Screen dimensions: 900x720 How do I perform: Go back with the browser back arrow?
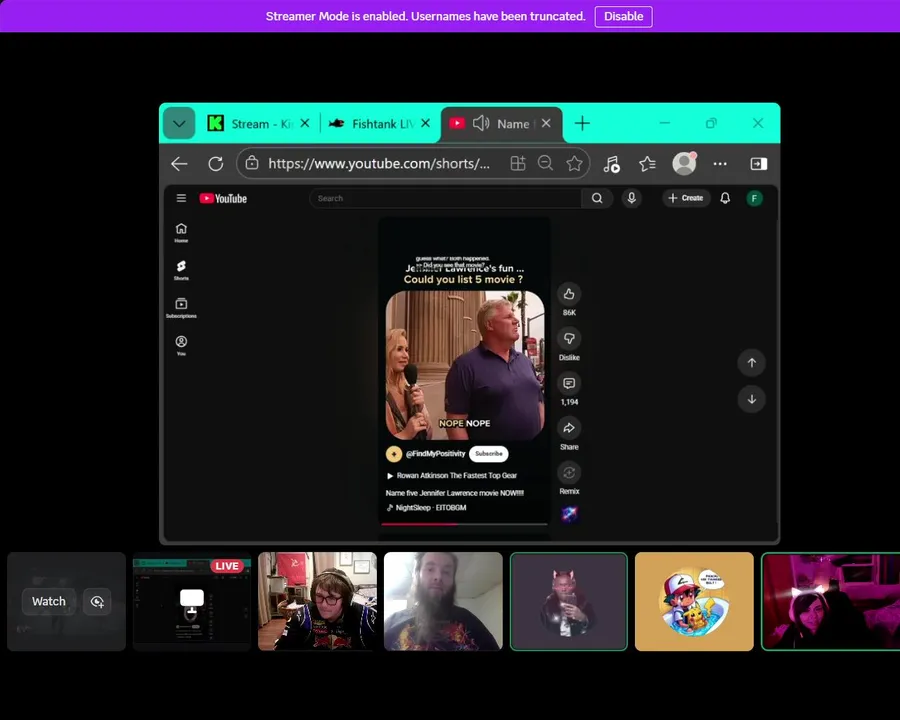(x=179, y=164)
